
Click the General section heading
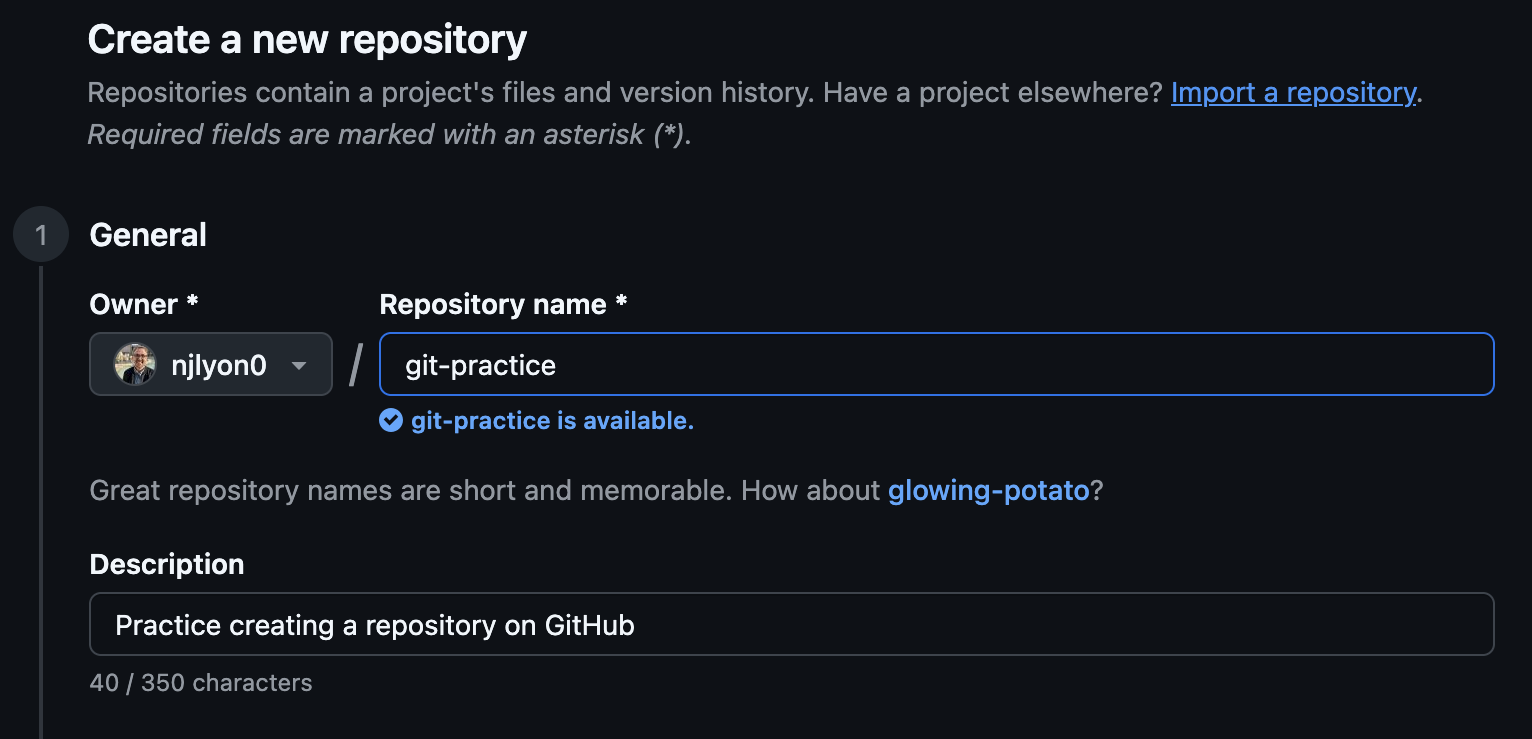click(147, 234)
